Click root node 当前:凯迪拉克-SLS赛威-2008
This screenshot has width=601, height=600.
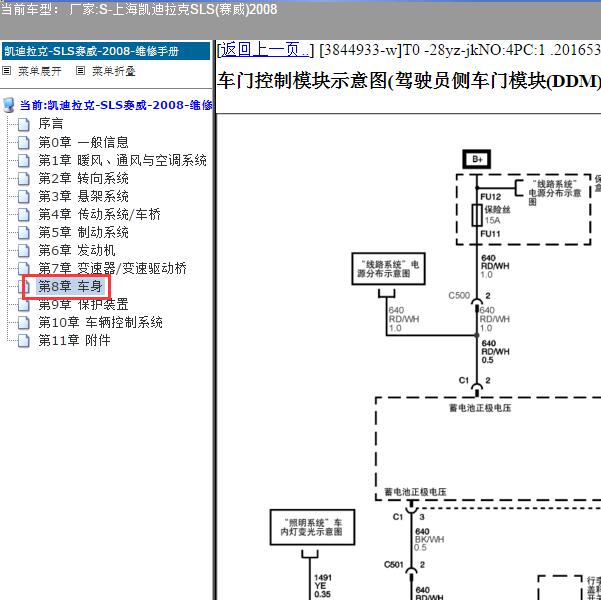[116, 105]
